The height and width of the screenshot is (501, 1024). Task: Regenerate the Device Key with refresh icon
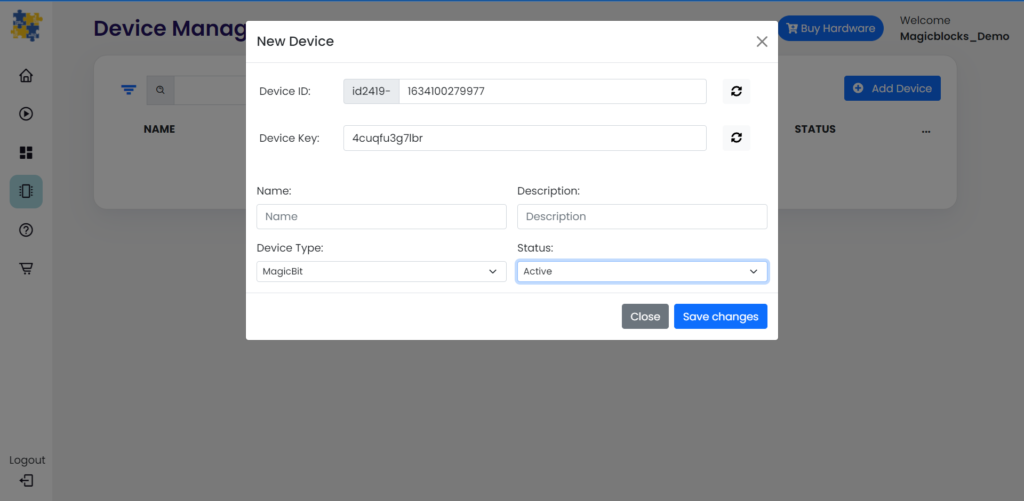coord(736,138)
